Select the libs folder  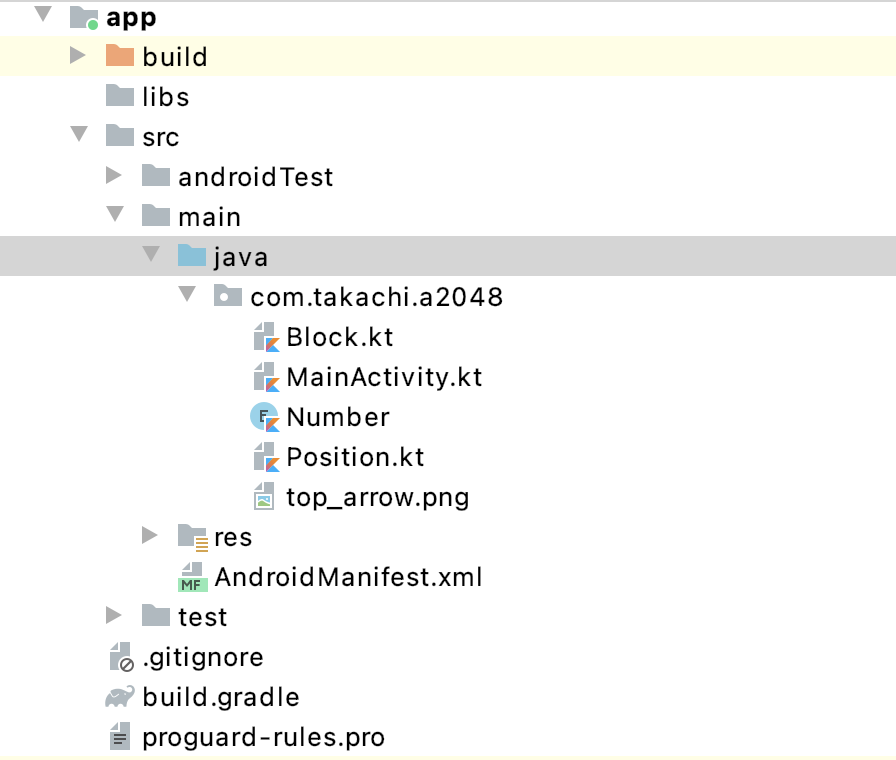click(165, 97)
